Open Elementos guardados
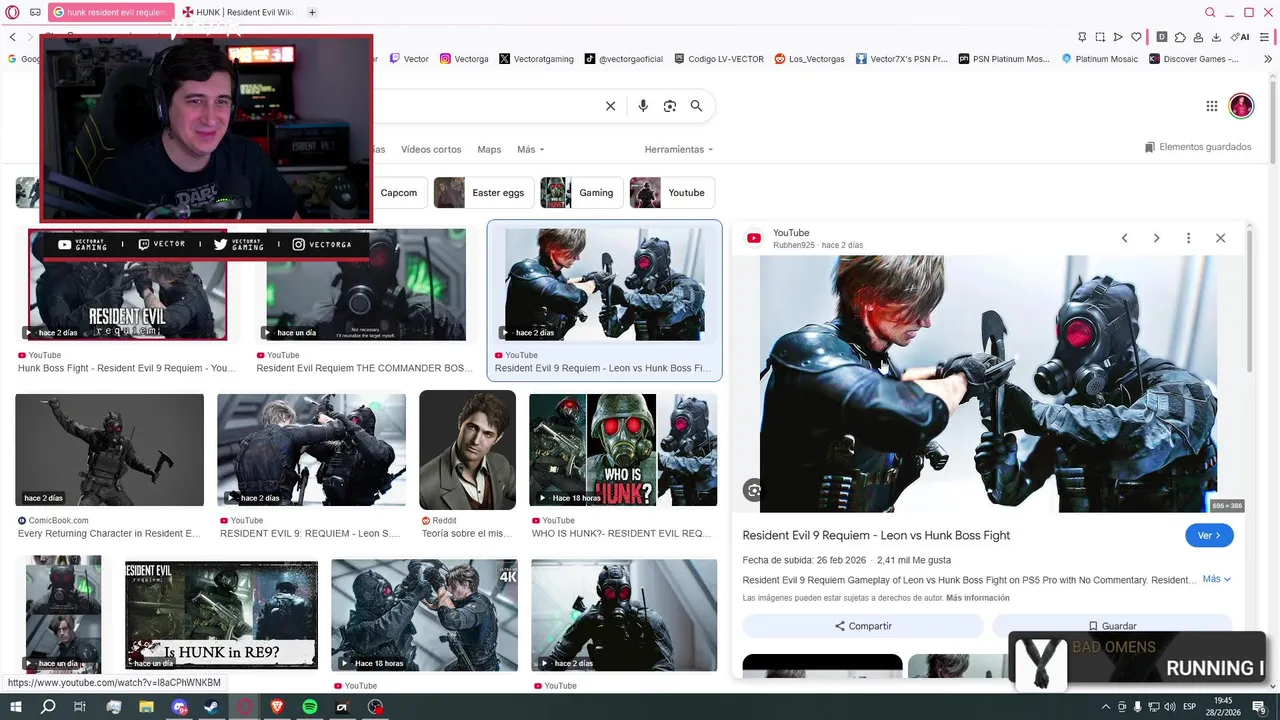Image resolution: width=1280 pixels, height=720 pixels. pyautogui.click(x=1198, y=147)
